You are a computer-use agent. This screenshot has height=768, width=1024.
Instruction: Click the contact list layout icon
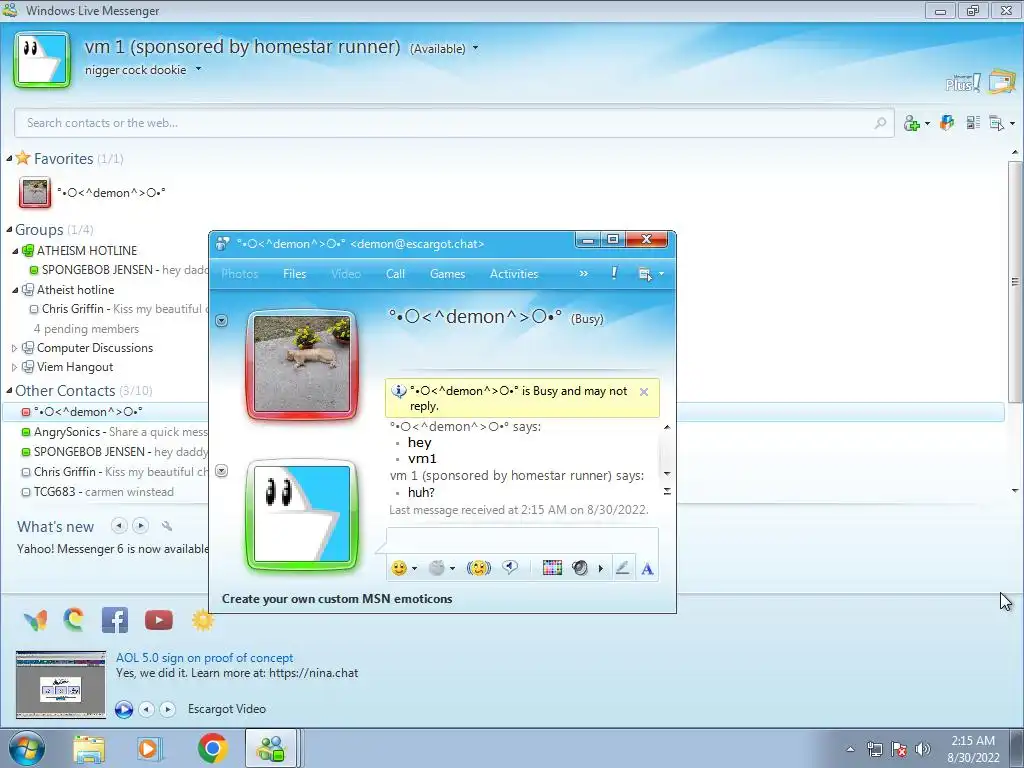coord(973,122)
